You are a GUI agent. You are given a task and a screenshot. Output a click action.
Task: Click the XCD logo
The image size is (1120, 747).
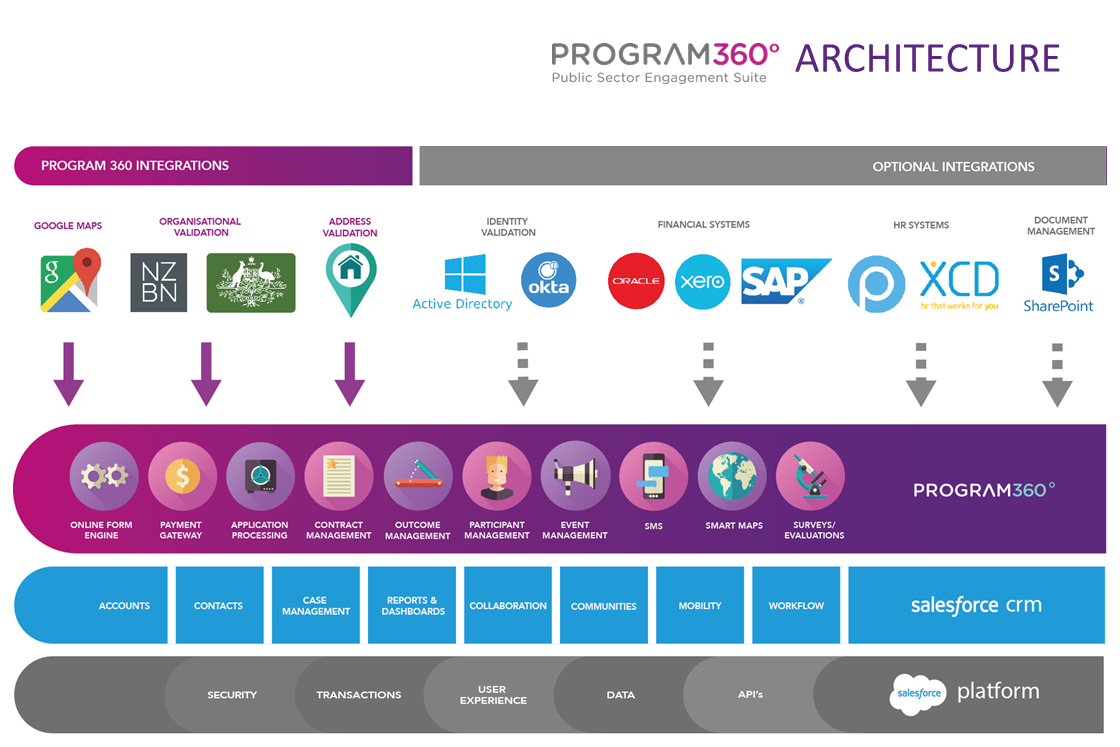point(959,285)
